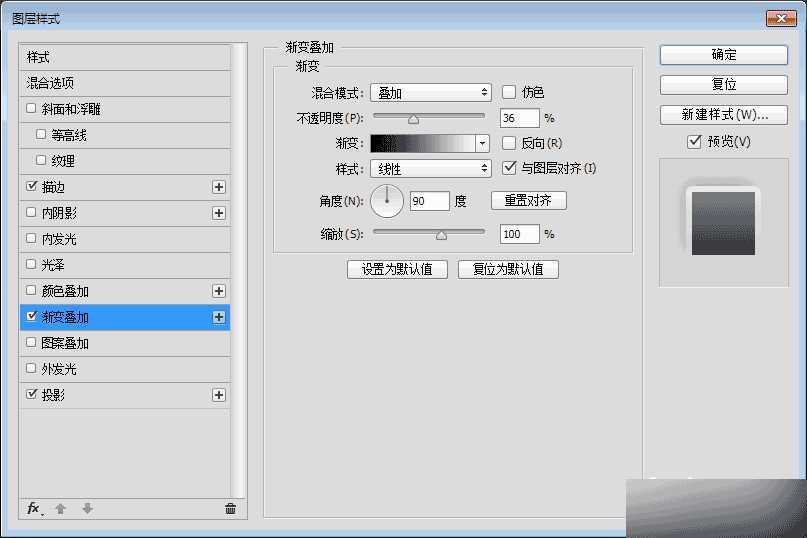Click the 设置为默认值 button
Viewport: 807px width, 538px height.
(x=397, y=269)
